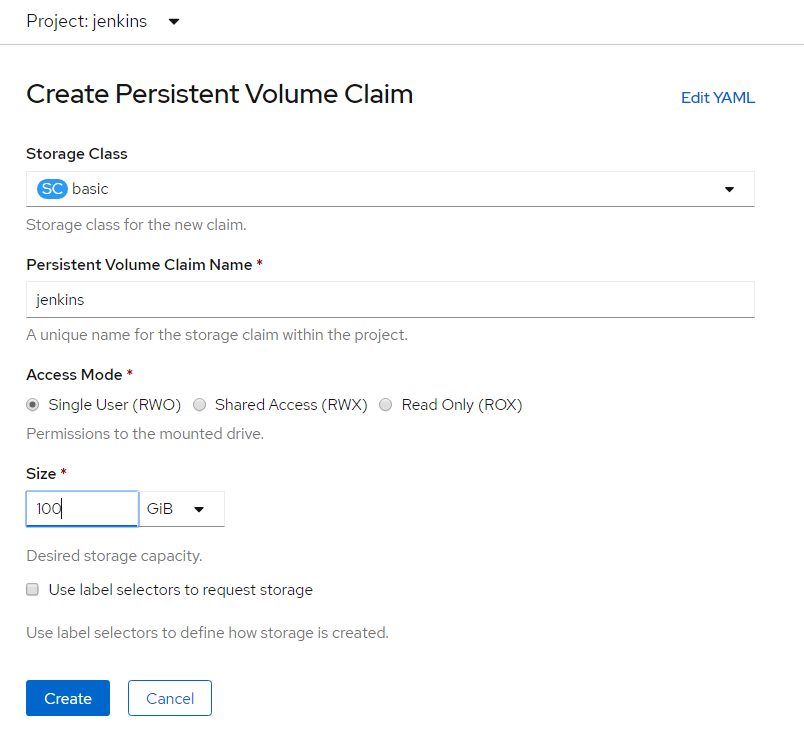Click the GiB unit text
The height and width of the screenshot is (743, 804).
(x=160, y=509)
